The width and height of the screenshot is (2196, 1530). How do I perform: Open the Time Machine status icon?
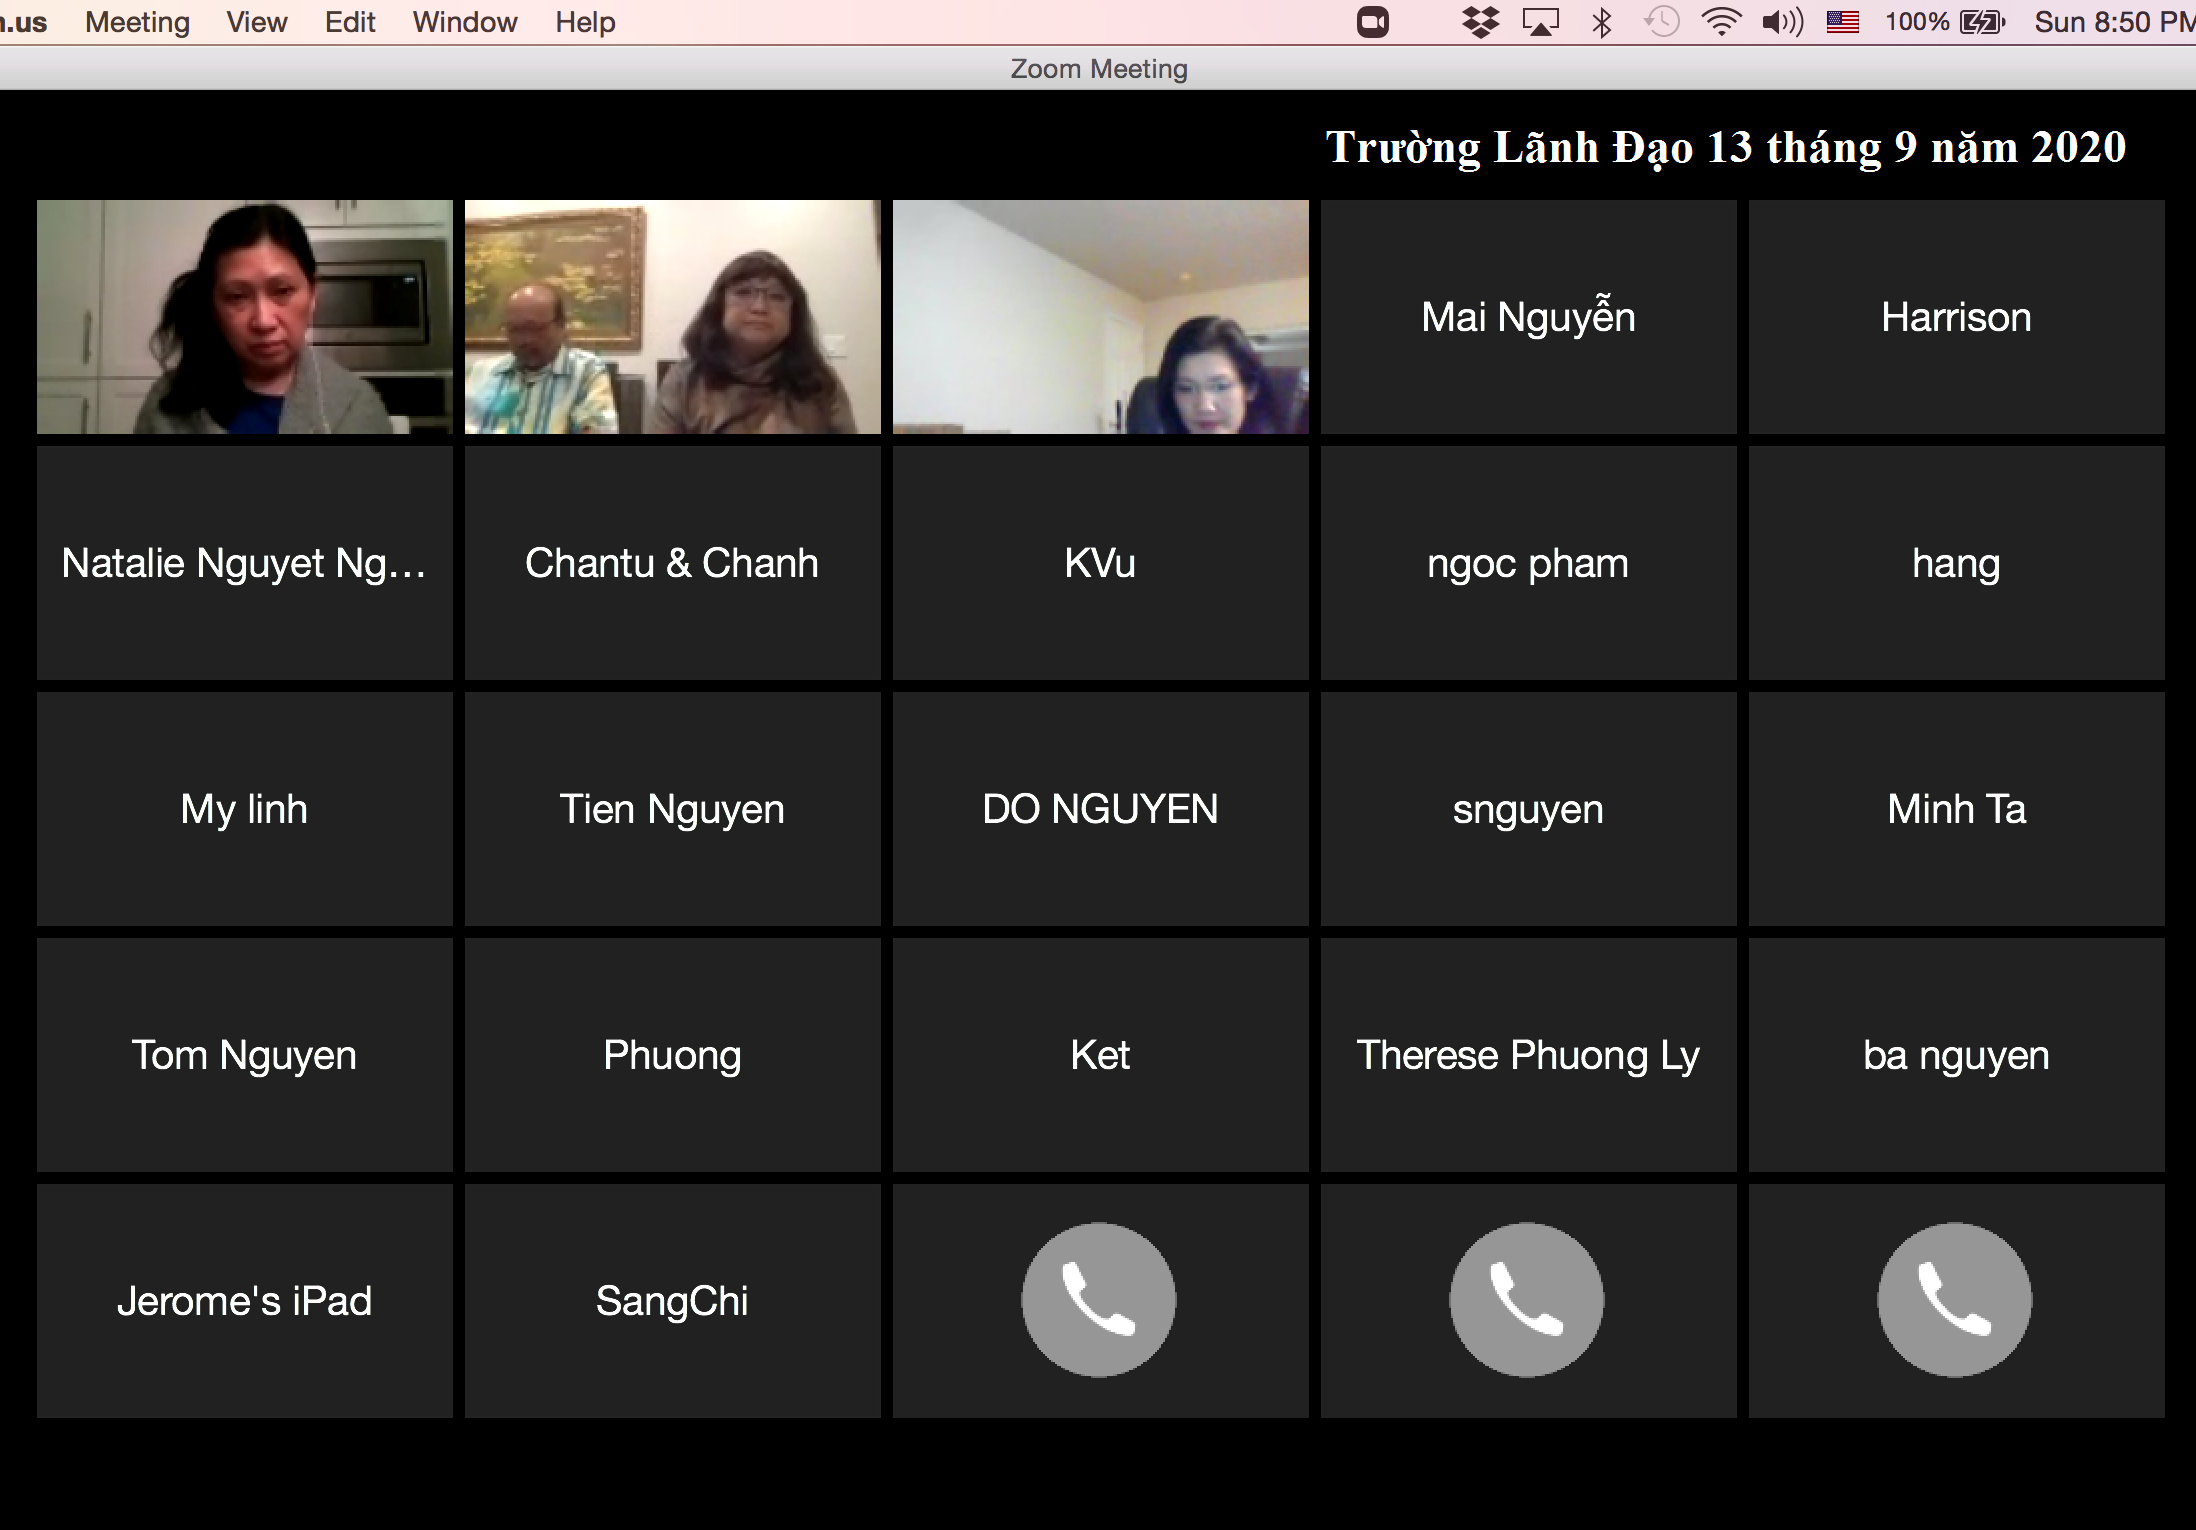[1662, 22]
